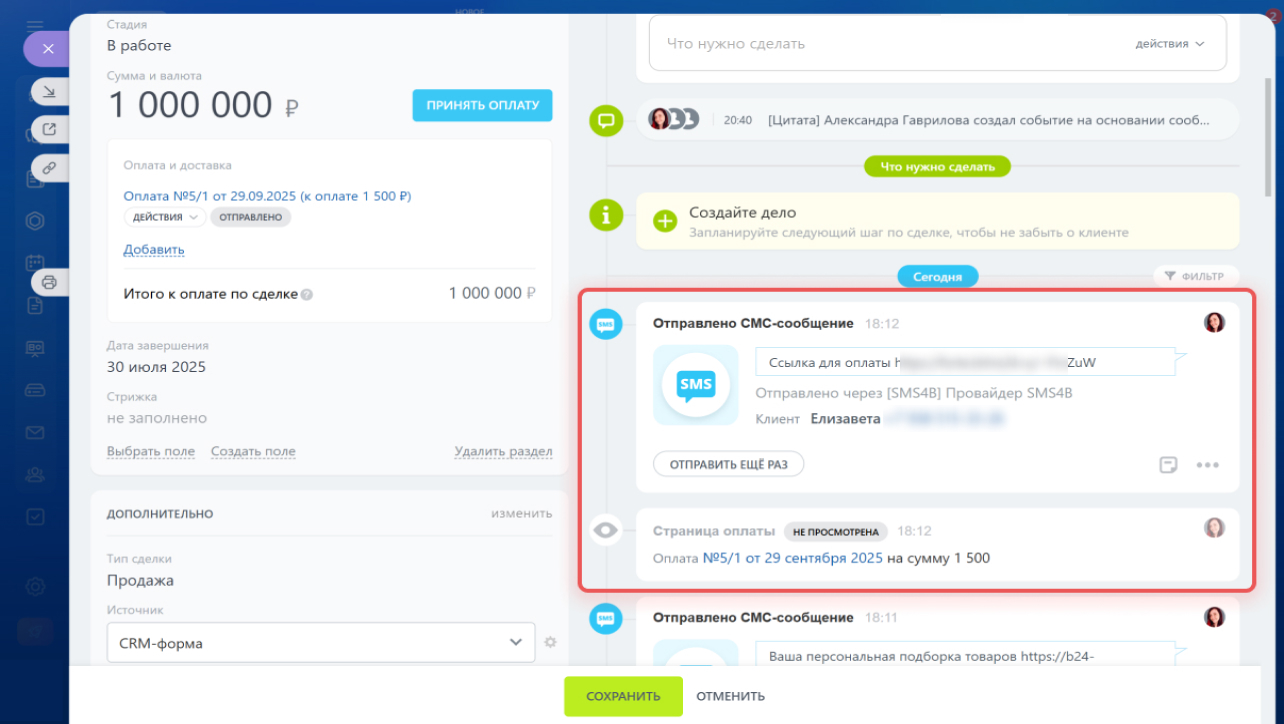The width and height of the screenshot is (1284, 724).
Task: Open three-dots menu in SMS card
Action: pyautogui.click(x=1208, y=465)
